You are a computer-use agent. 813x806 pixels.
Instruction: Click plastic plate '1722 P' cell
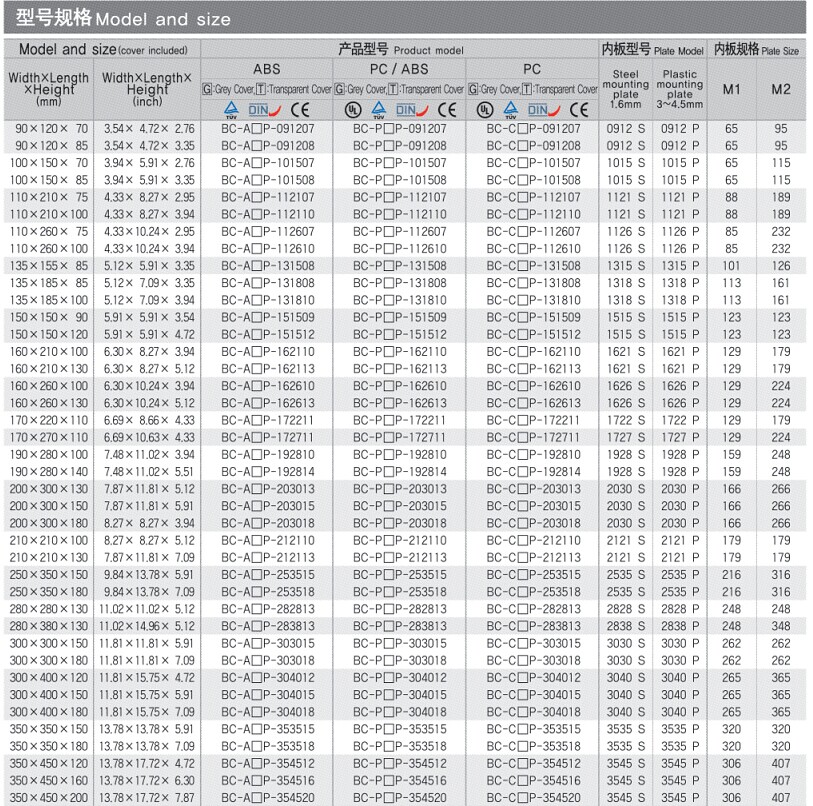coord(680,420)
